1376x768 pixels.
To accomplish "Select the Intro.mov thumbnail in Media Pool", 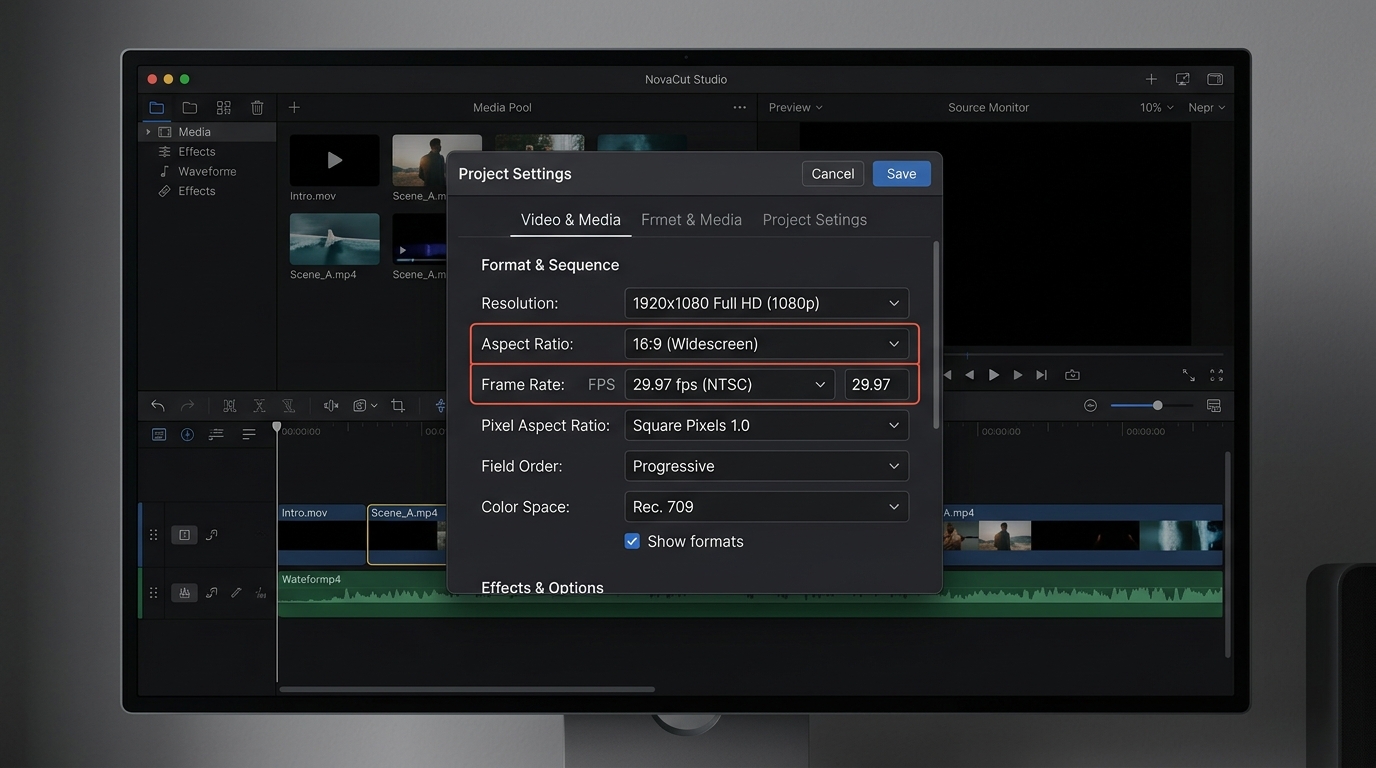I will click(x=335, y=160).
